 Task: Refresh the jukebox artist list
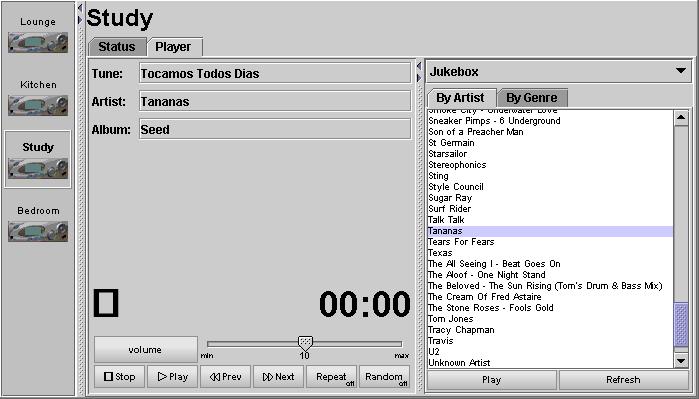[623, 380]
